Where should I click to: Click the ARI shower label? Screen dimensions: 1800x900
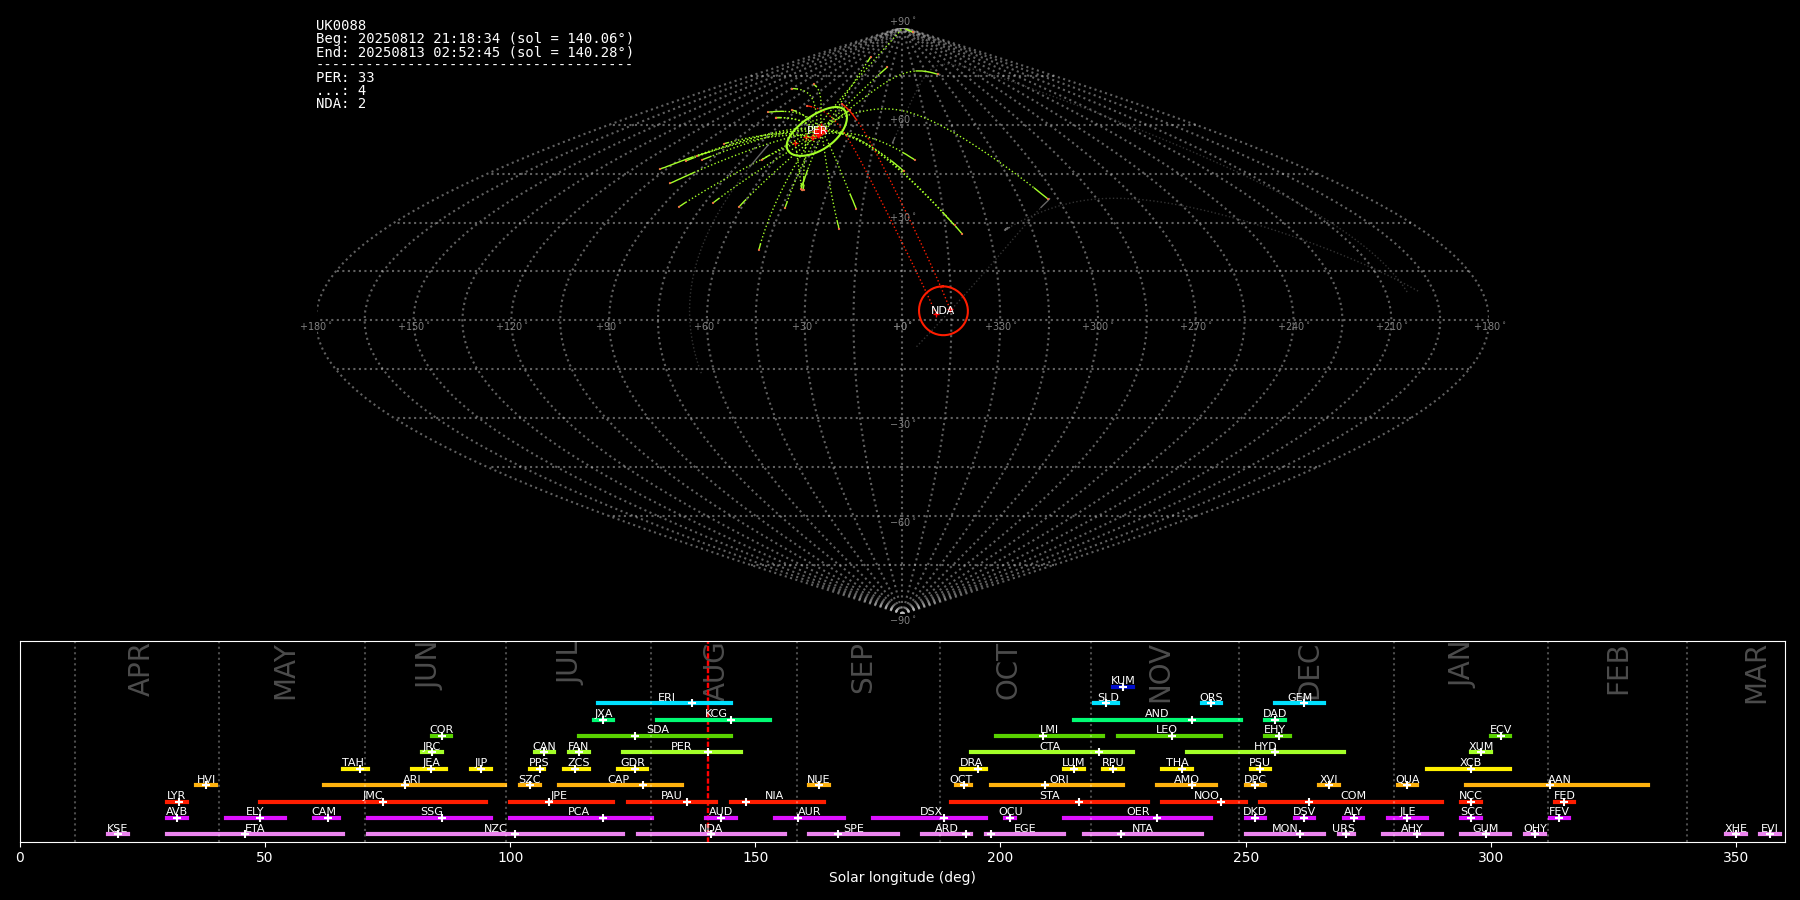[x=412, y=780]
